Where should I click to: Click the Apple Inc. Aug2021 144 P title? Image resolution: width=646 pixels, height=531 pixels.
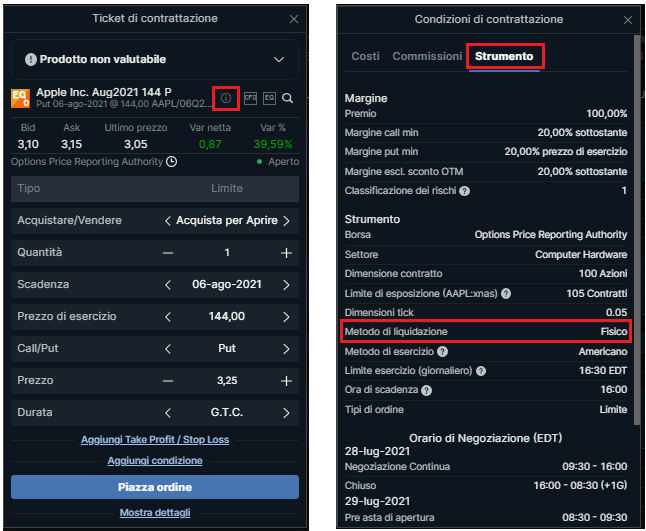coord(104,92)
